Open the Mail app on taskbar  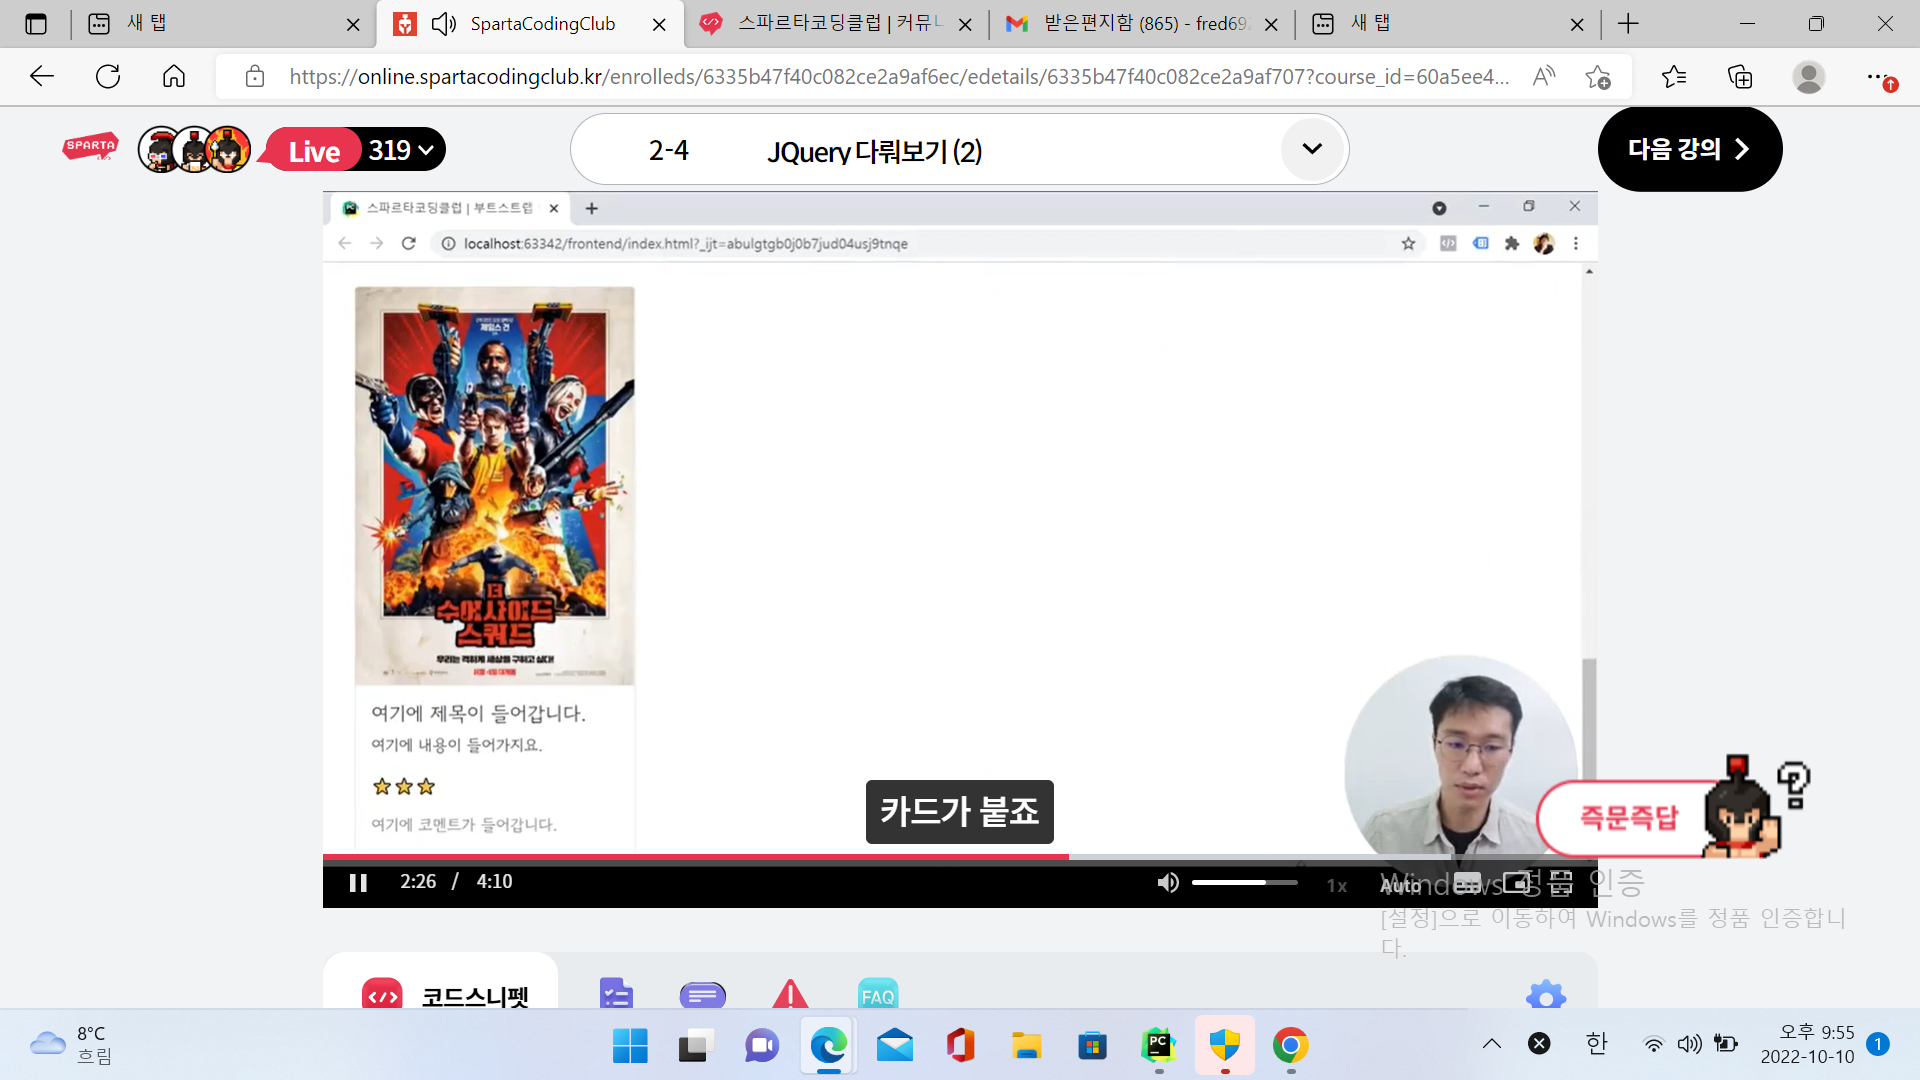pos(894,1046)
